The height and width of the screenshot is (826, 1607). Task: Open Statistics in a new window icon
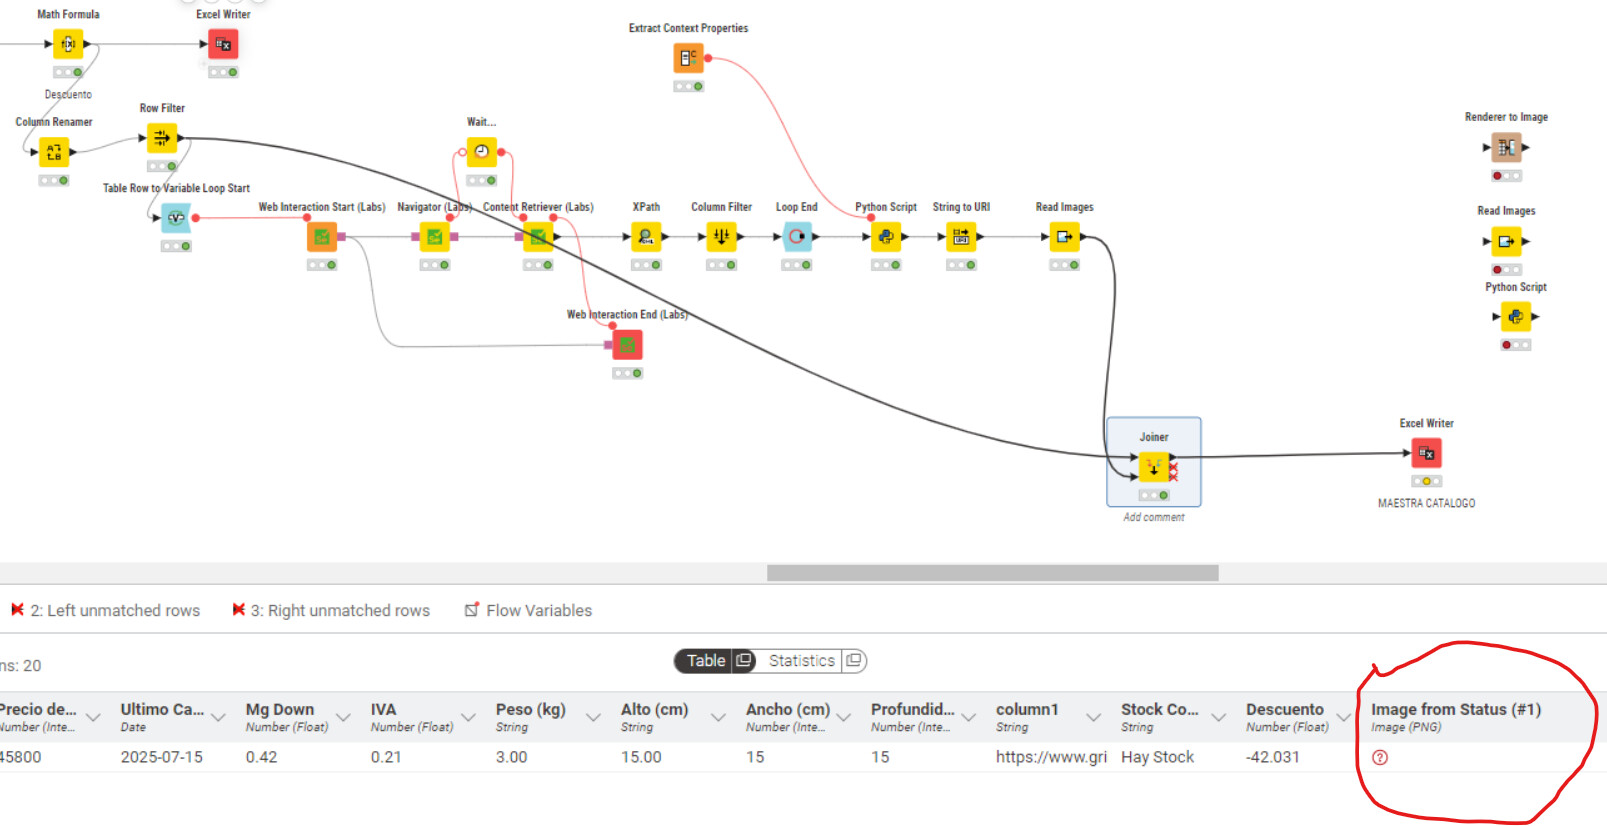[853, 661]
